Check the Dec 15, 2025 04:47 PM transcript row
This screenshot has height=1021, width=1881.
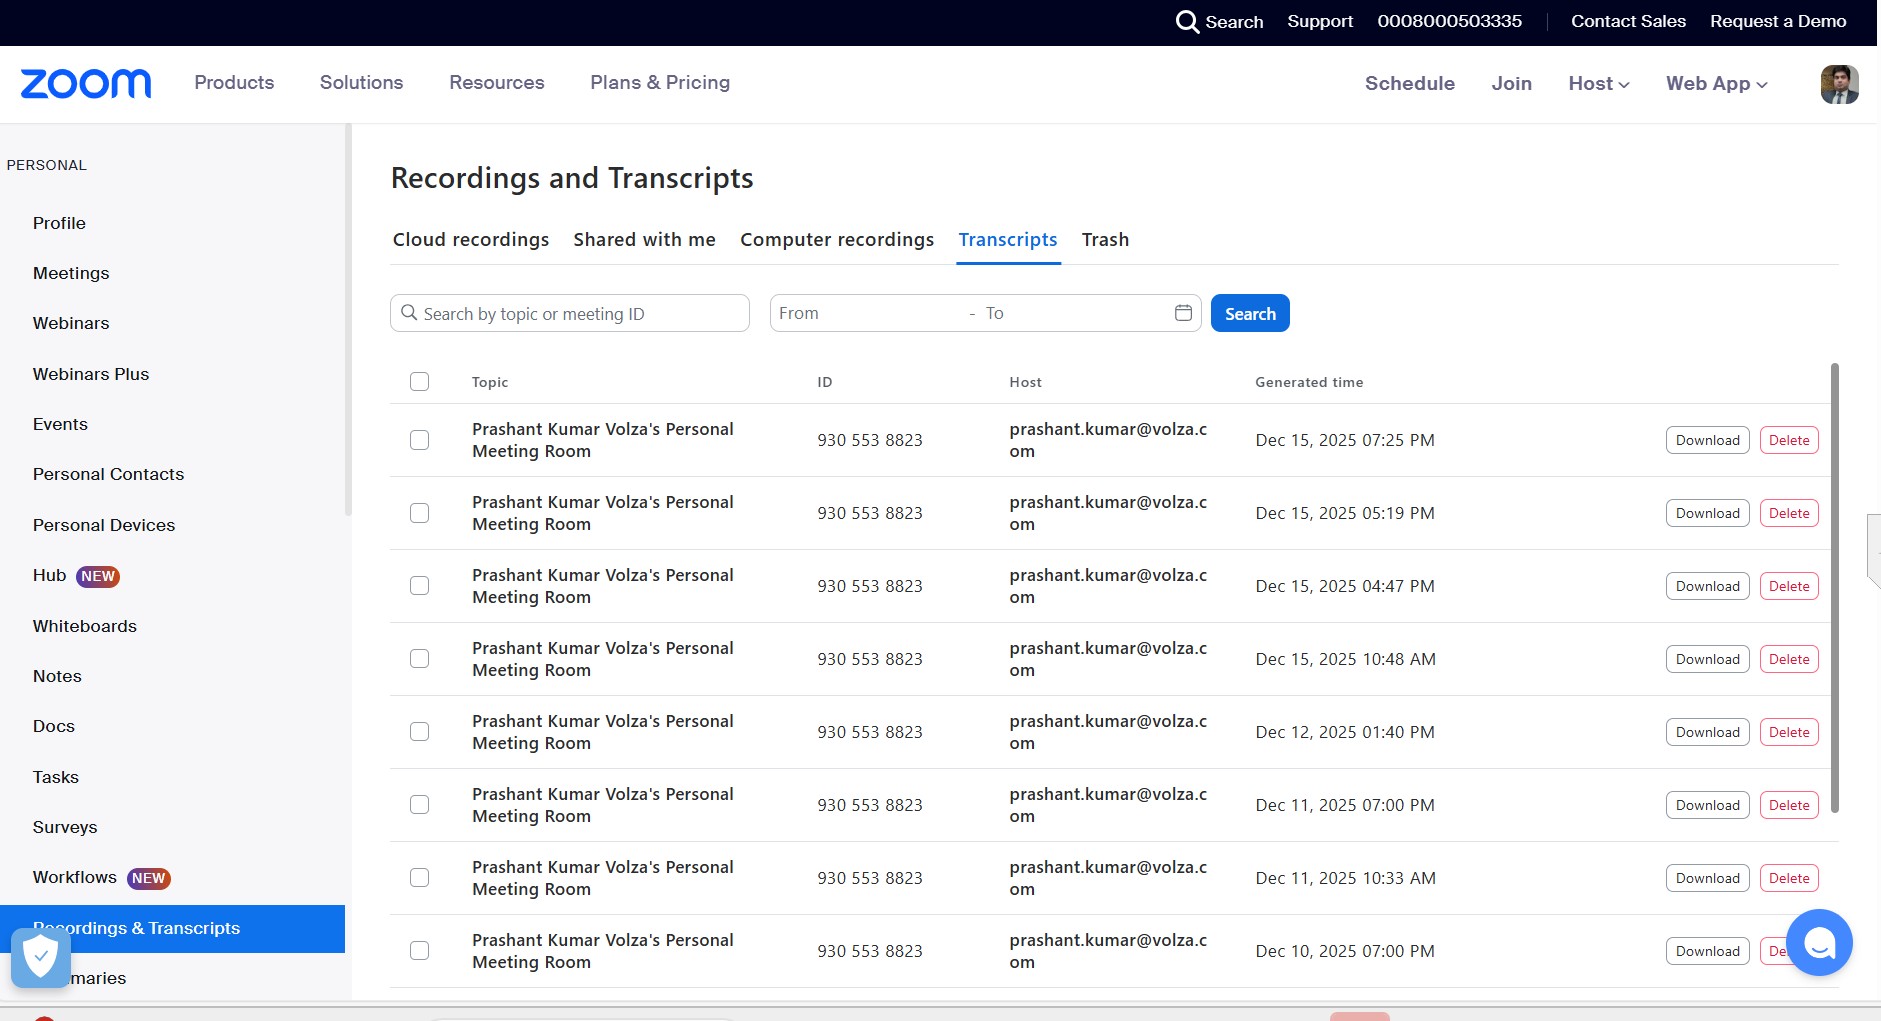(x=420, y=586)
